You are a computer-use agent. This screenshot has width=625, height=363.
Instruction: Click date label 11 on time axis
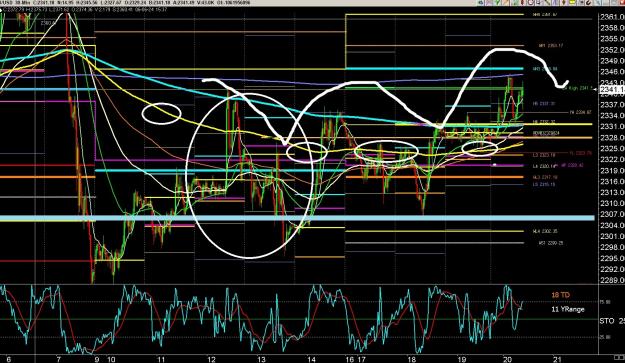161,359
